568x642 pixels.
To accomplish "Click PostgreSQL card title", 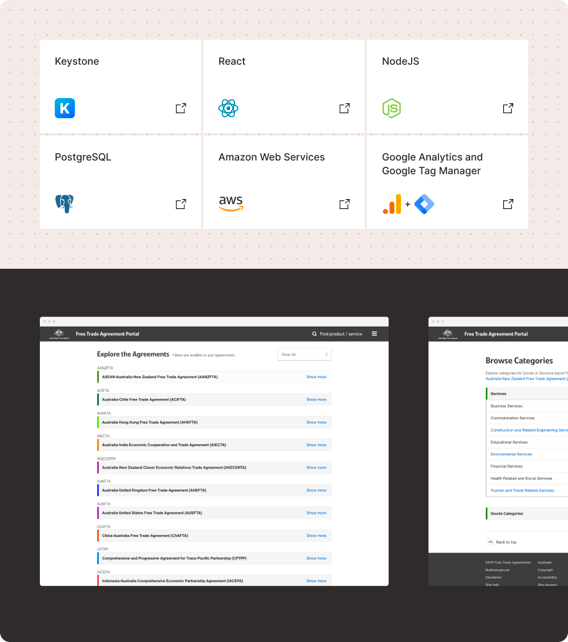I will tap(83, 157).
